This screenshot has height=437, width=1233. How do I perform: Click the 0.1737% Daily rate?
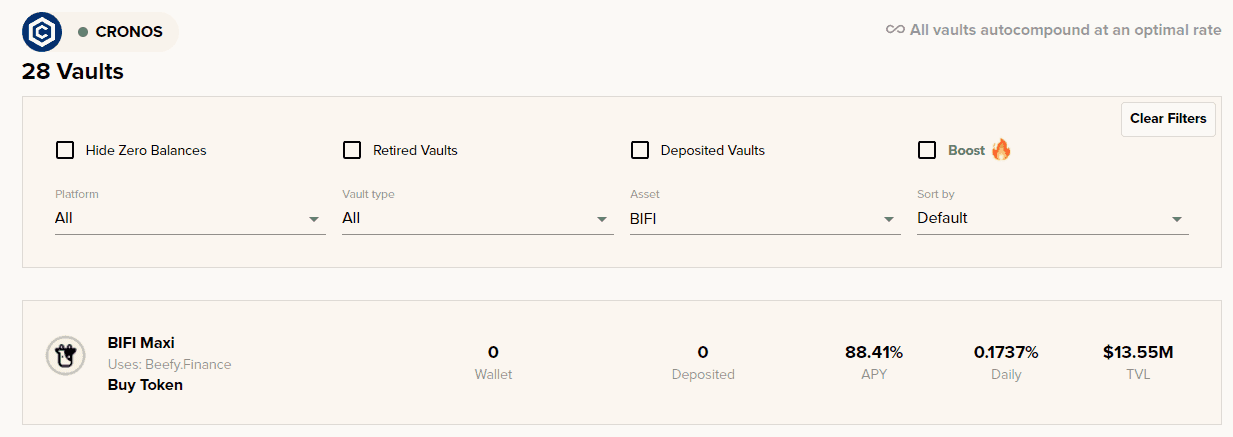coord(1006,352)
